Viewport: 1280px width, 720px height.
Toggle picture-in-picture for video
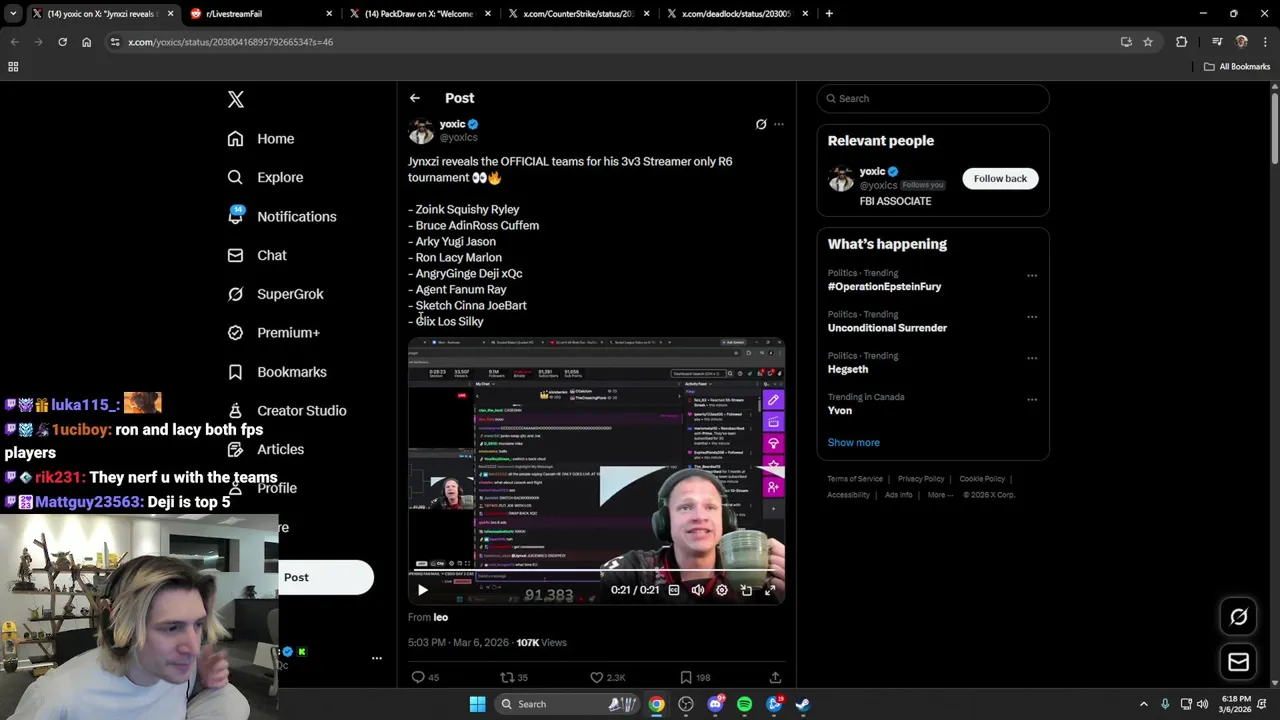coord(746,590)
